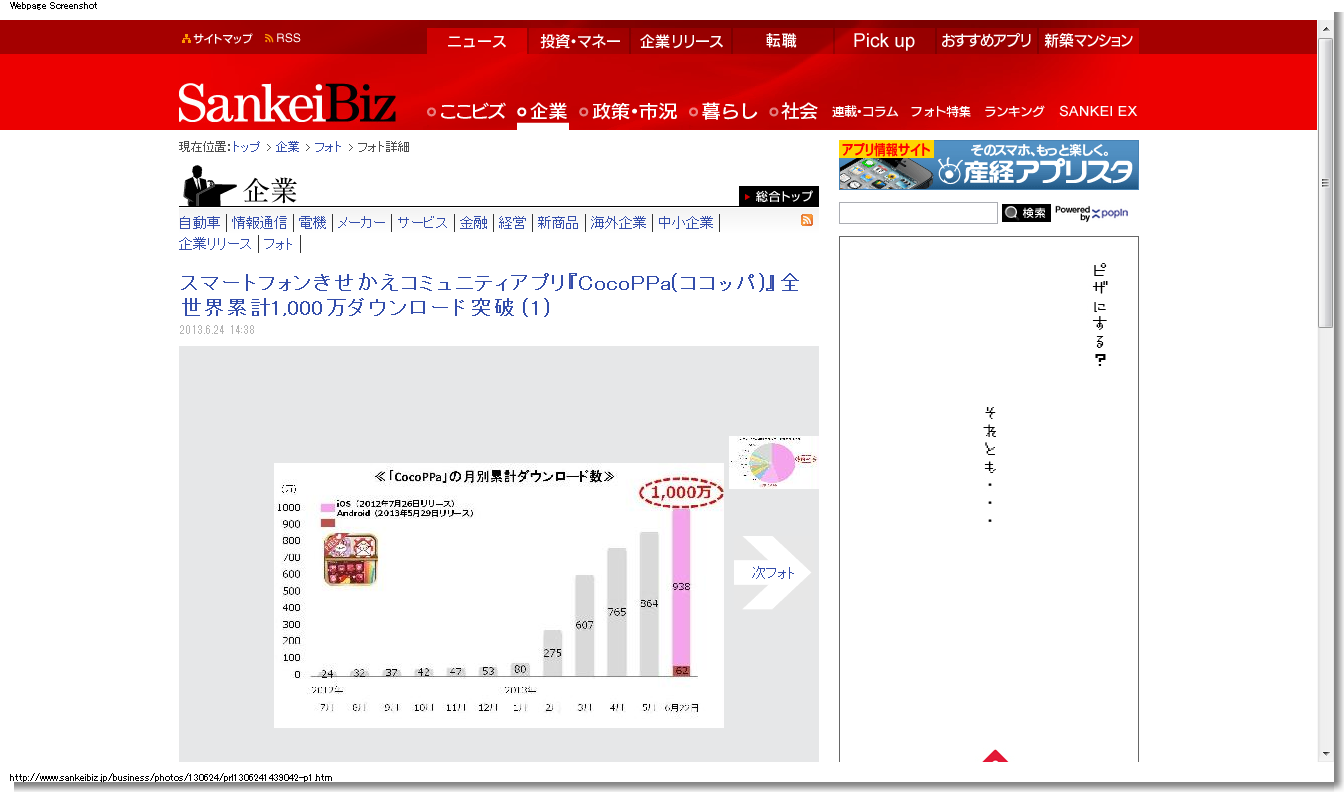Open the ニュース top tab
This screenshot has height=792, width=1344.
[477, 41]
